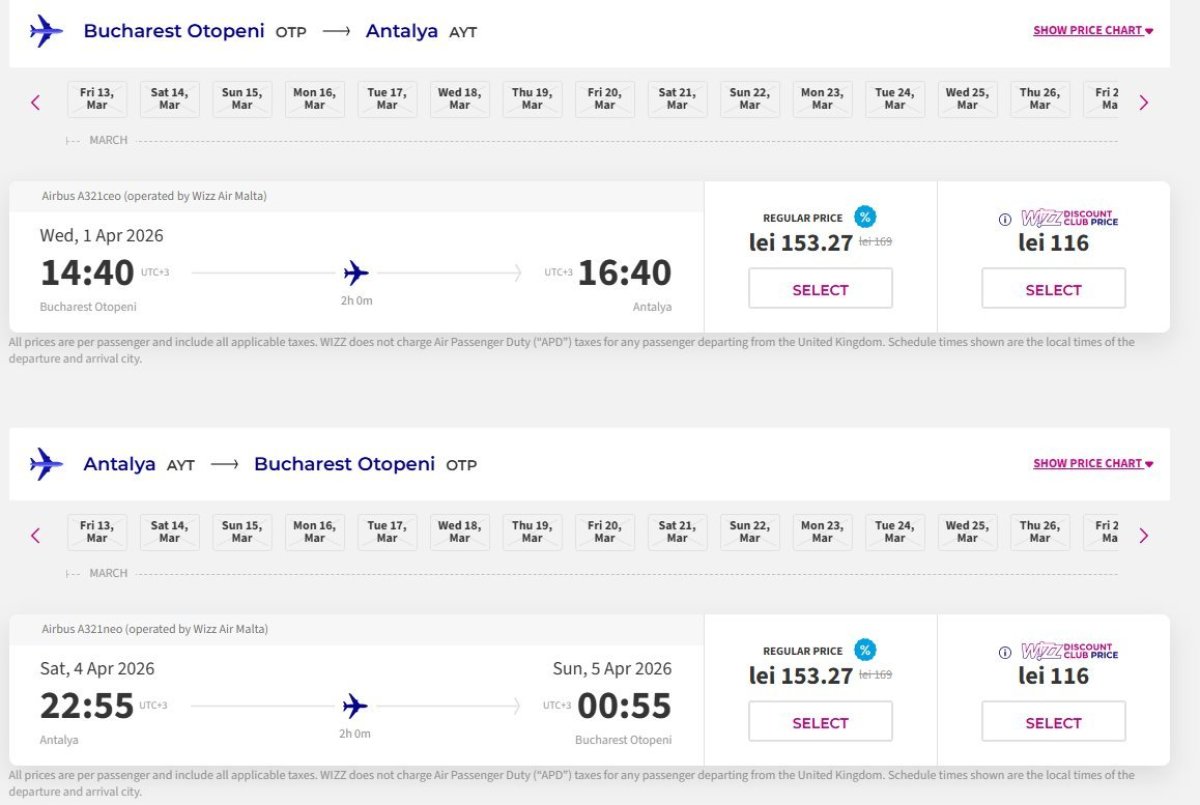This screenshot has width=1200, height=805.
Task: Select return Wizz Discount Club fare
Action: (x=1053, y=723)
